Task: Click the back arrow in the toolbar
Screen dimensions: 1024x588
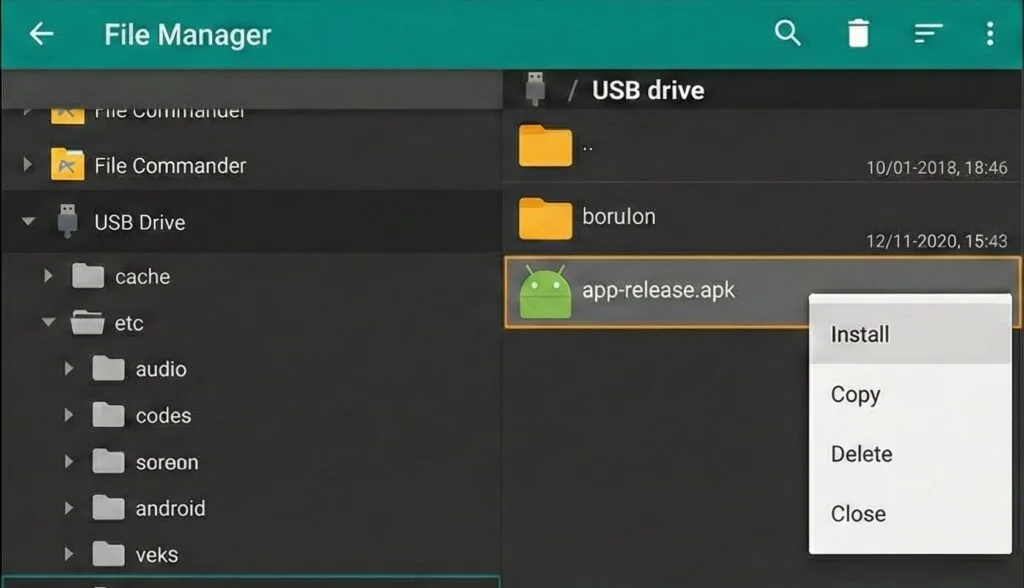Action: coord(40,33)
